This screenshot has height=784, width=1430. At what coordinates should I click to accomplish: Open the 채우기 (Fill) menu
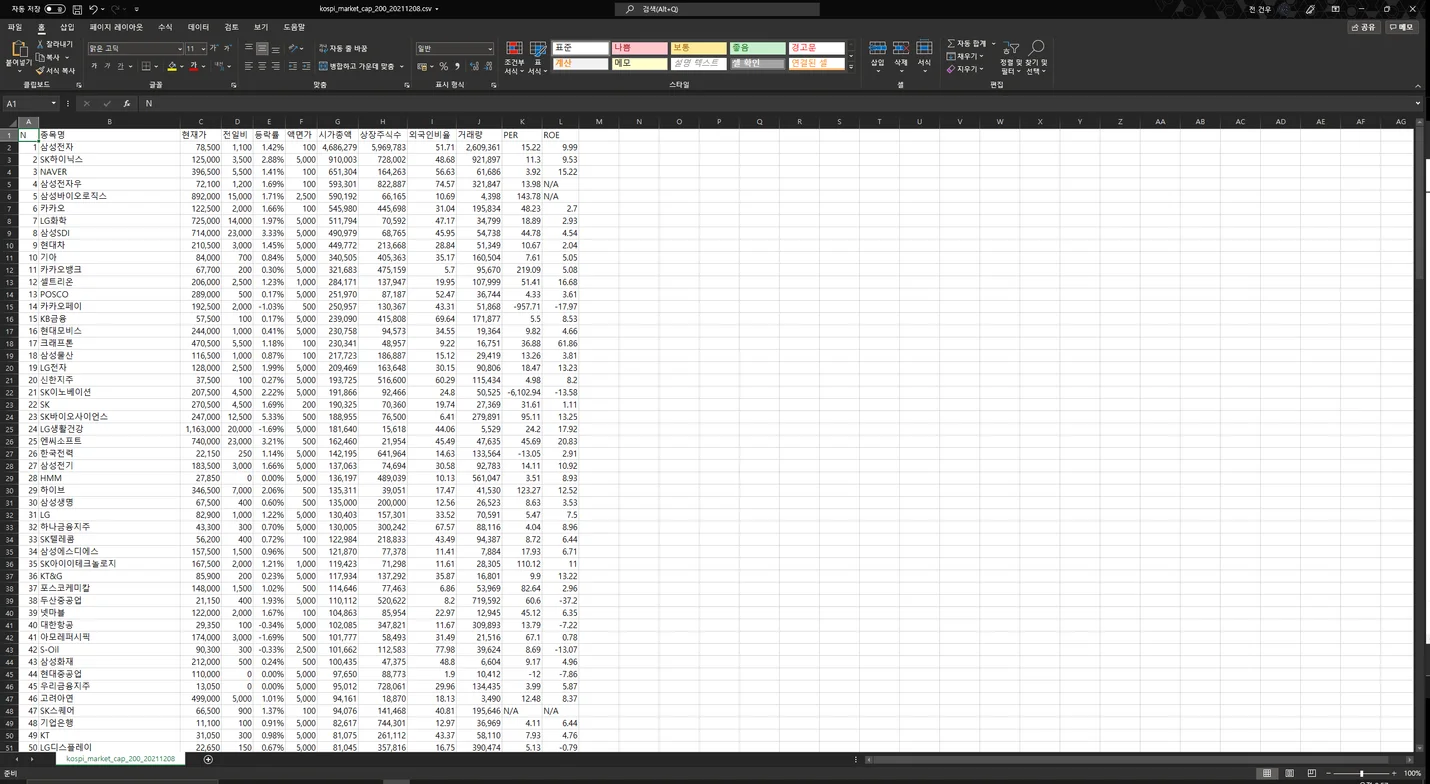(x=966, y=57)
